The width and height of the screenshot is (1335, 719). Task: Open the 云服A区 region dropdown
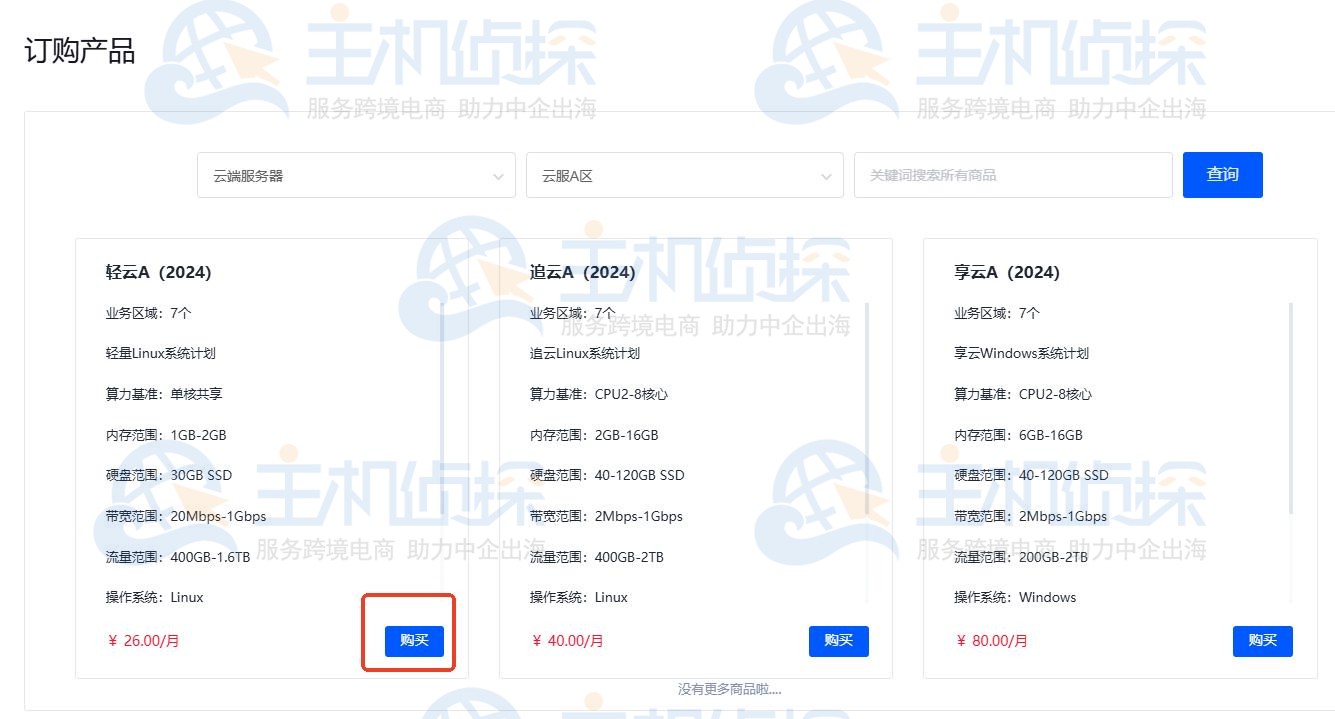(x=685, y=175)
